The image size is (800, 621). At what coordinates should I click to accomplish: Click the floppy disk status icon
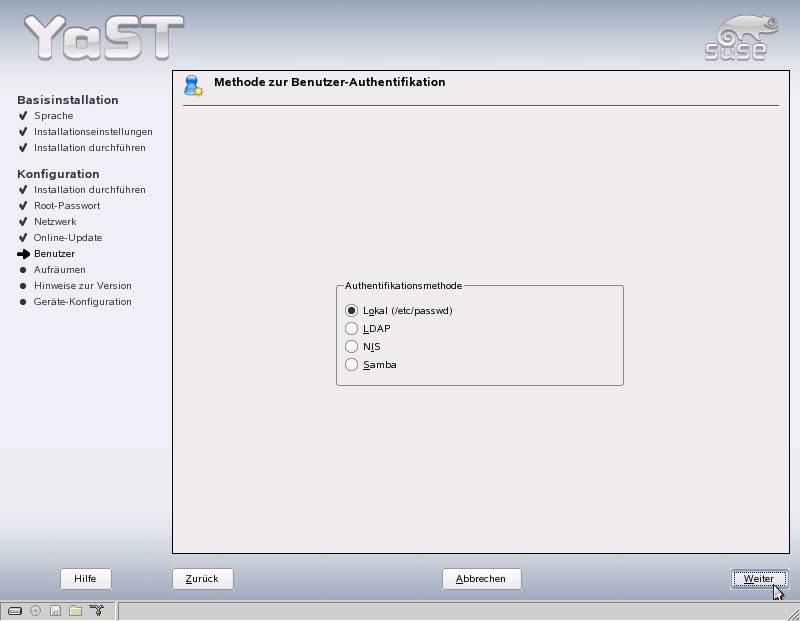pos(55,611)
